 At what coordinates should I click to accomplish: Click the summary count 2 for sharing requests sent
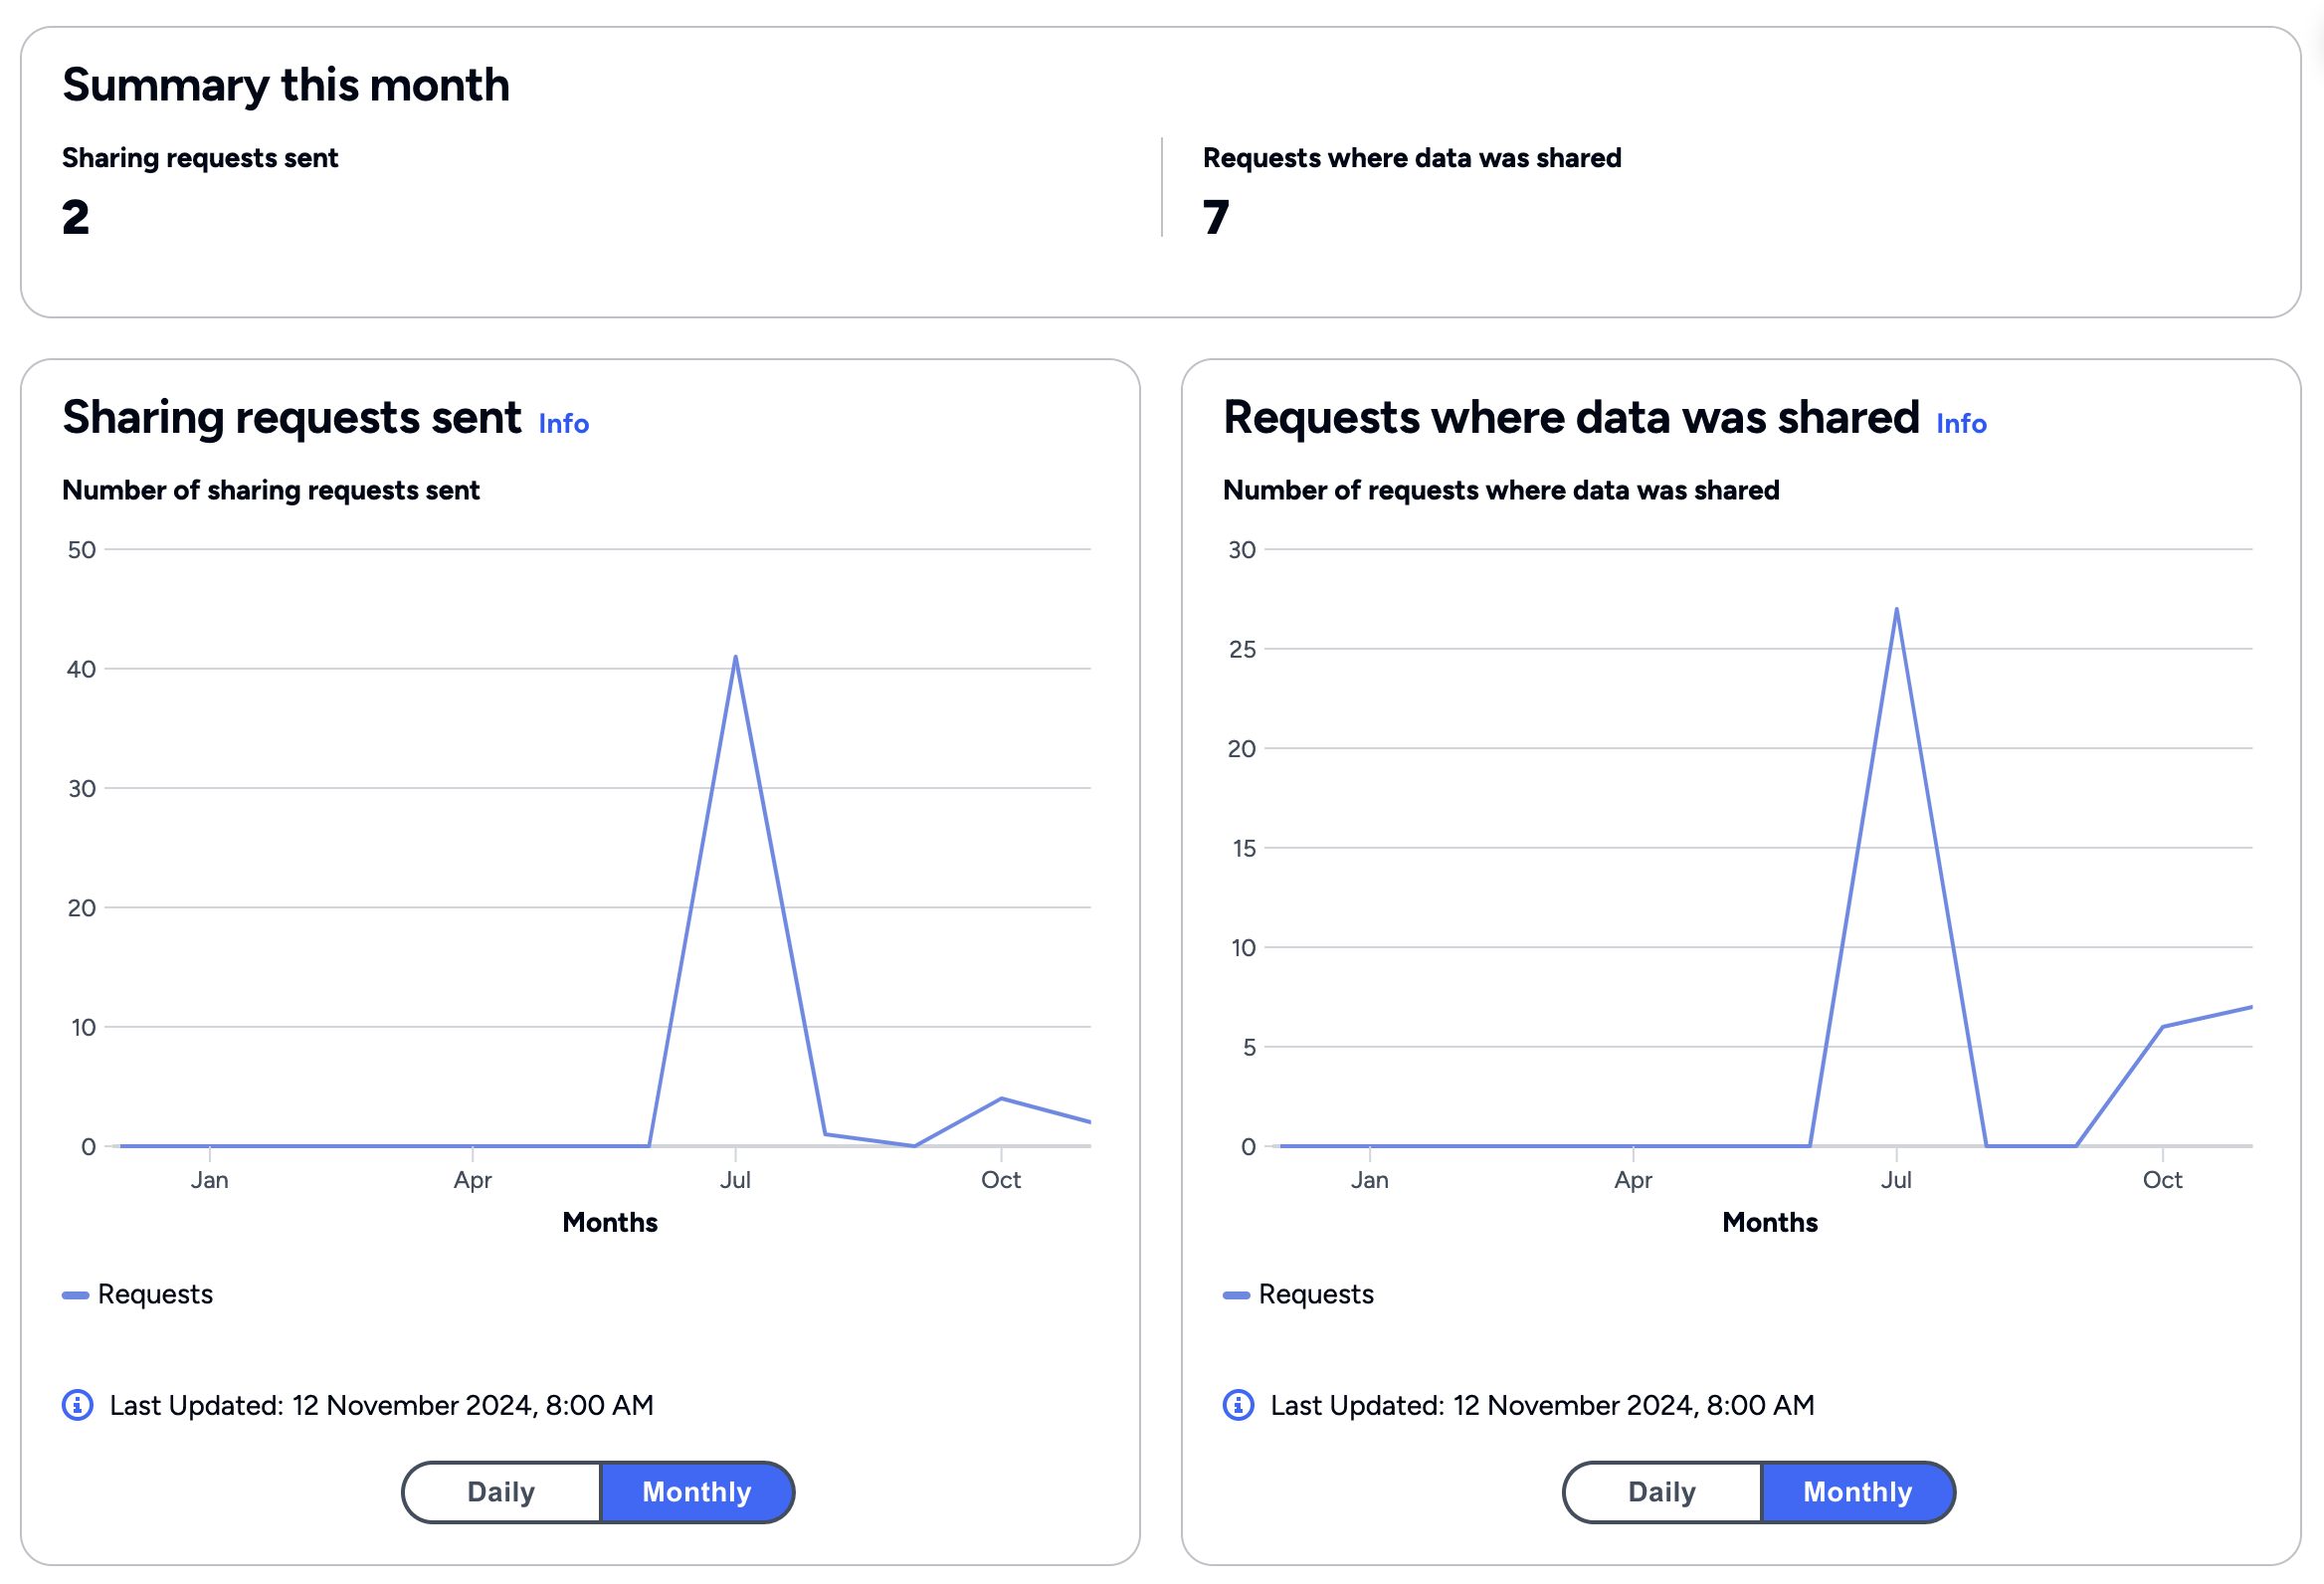[x=76, y=217]
